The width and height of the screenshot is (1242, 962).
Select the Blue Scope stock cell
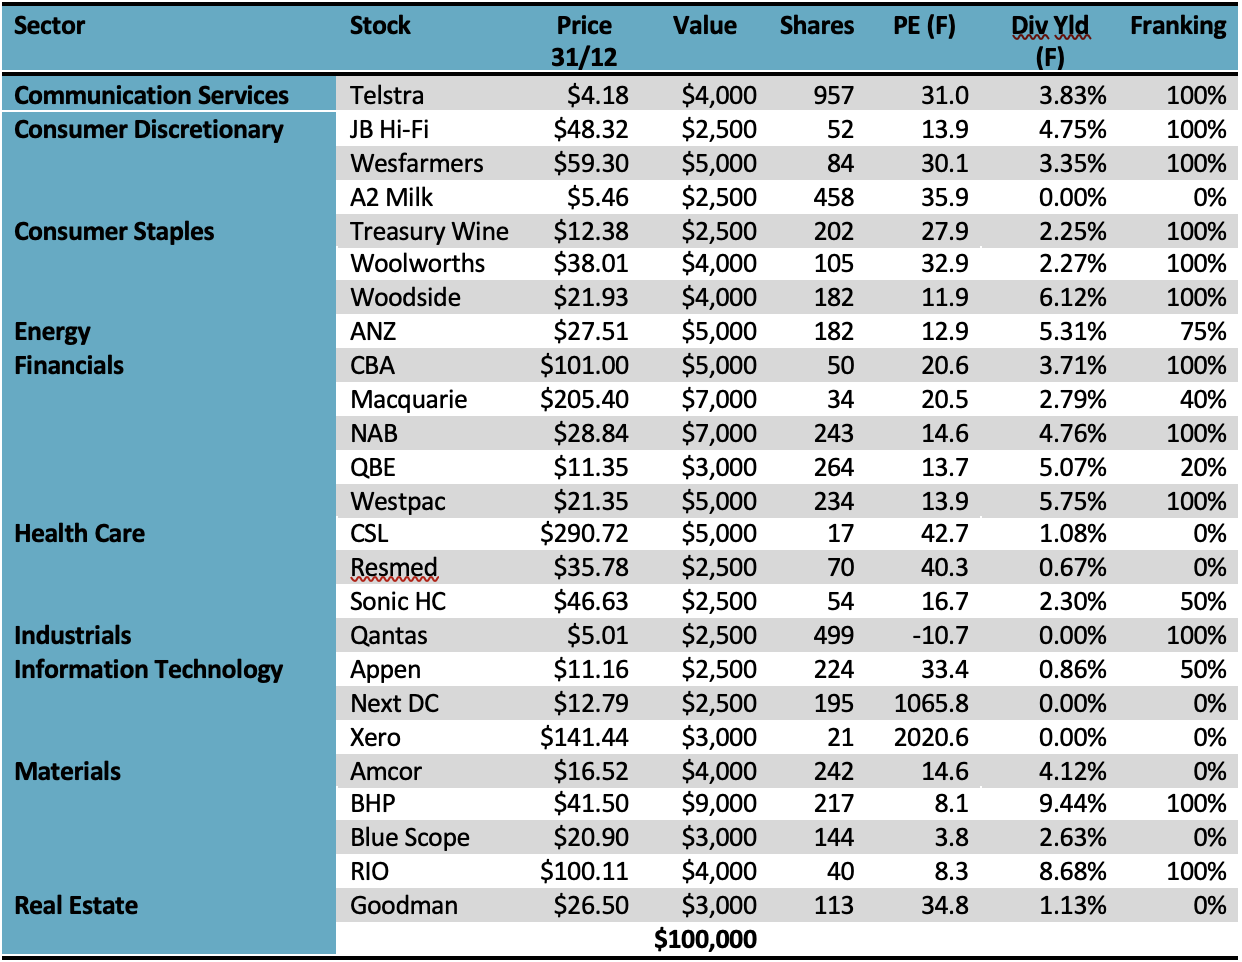[410, 838]
